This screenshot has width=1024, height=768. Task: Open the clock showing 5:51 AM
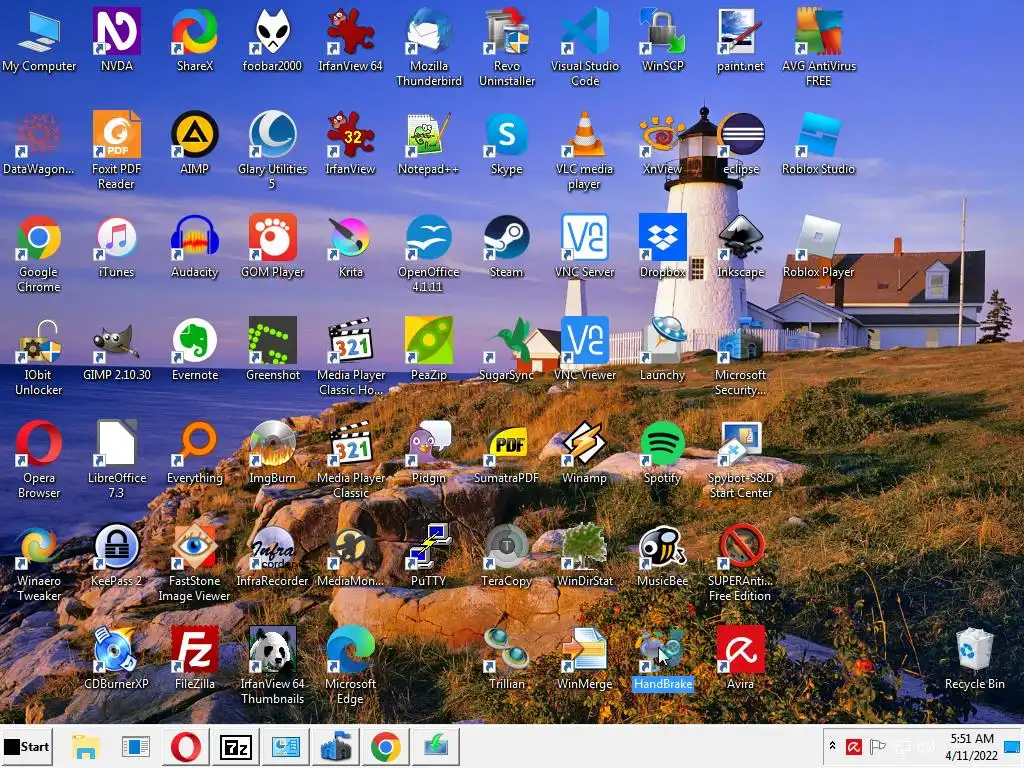click(972, 746)
